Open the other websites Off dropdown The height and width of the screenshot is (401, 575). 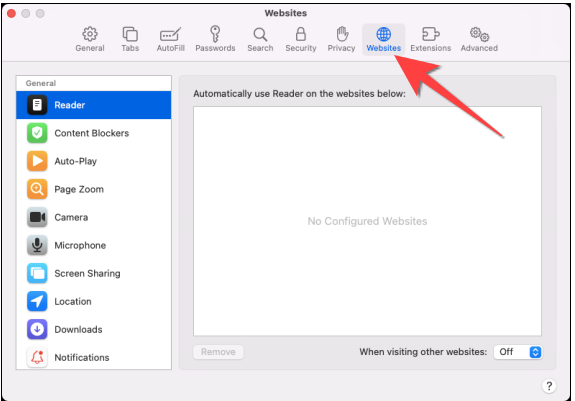pyautogui.click(x=518, y=352)
